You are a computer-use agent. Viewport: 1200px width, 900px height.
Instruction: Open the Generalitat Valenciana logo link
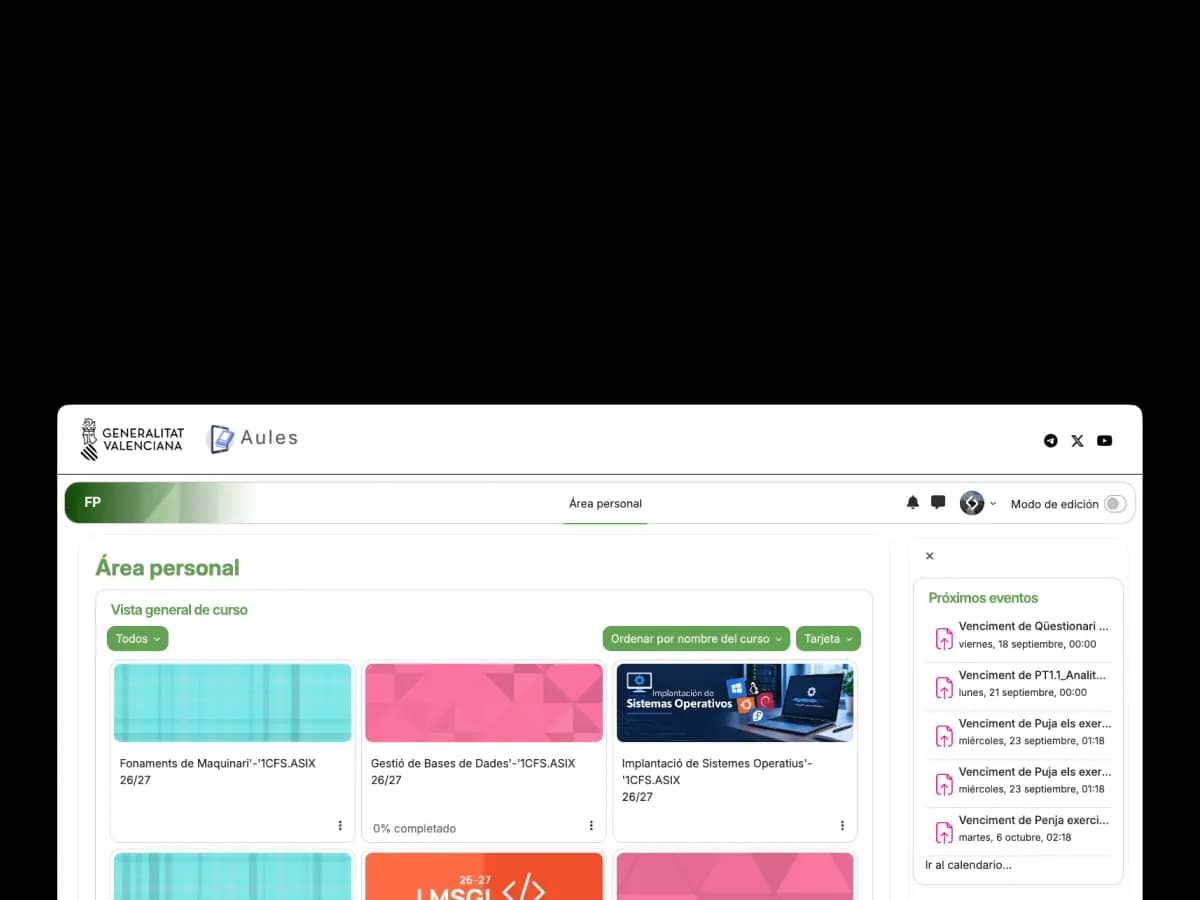132,440
